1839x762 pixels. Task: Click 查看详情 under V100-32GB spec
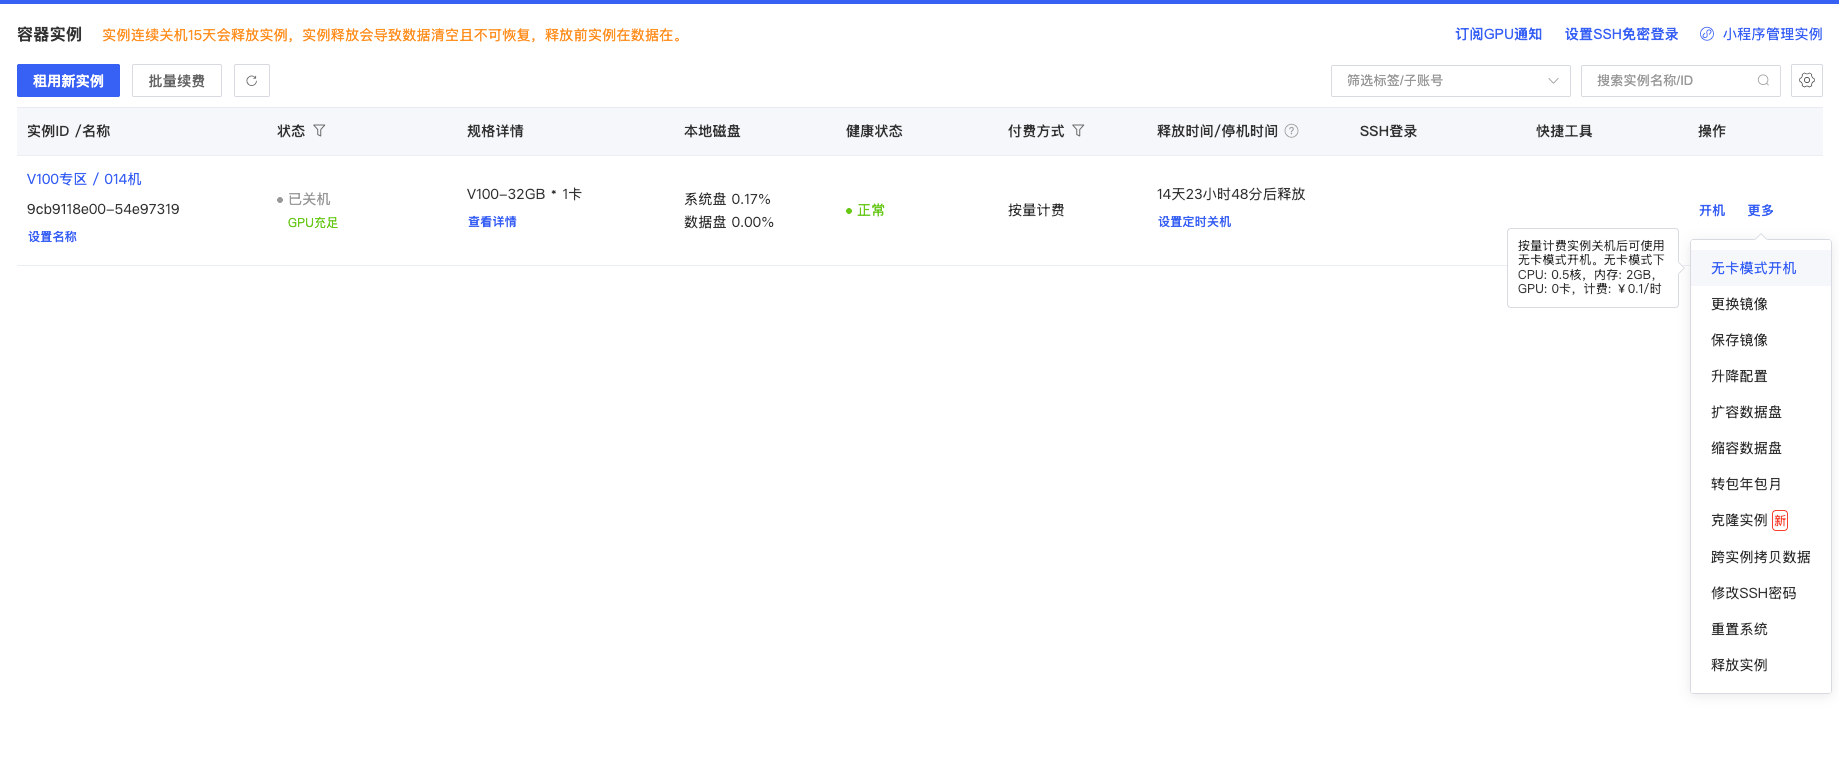click(x=492, y=222)
